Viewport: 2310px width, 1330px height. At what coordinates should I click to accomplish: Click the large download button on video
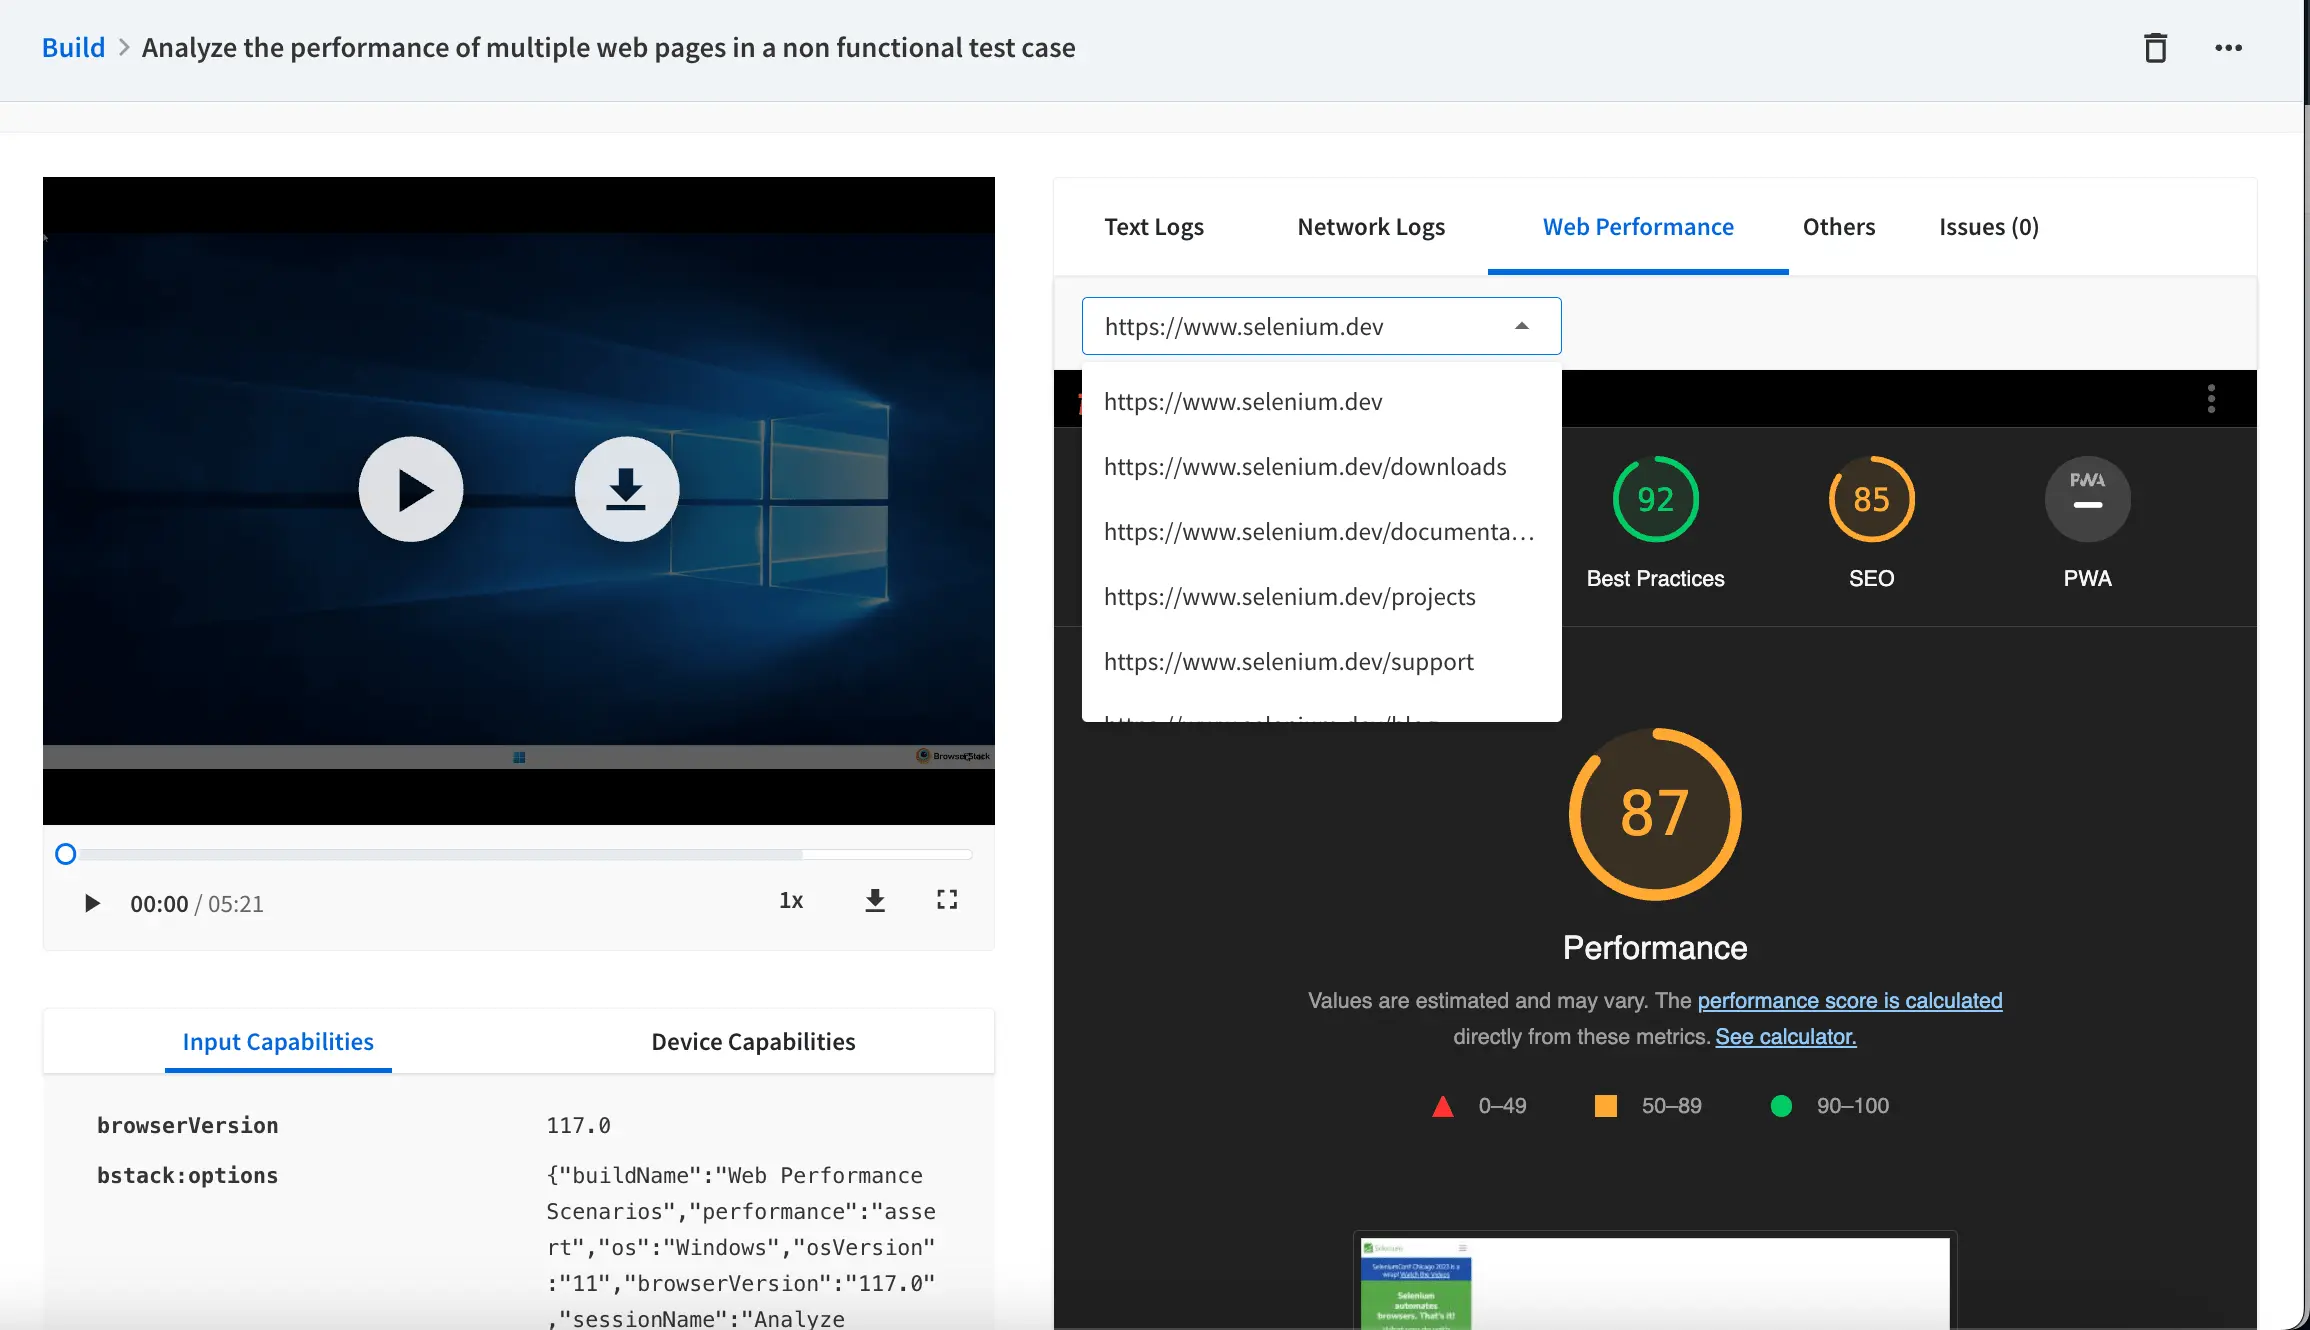click(627, 489)
